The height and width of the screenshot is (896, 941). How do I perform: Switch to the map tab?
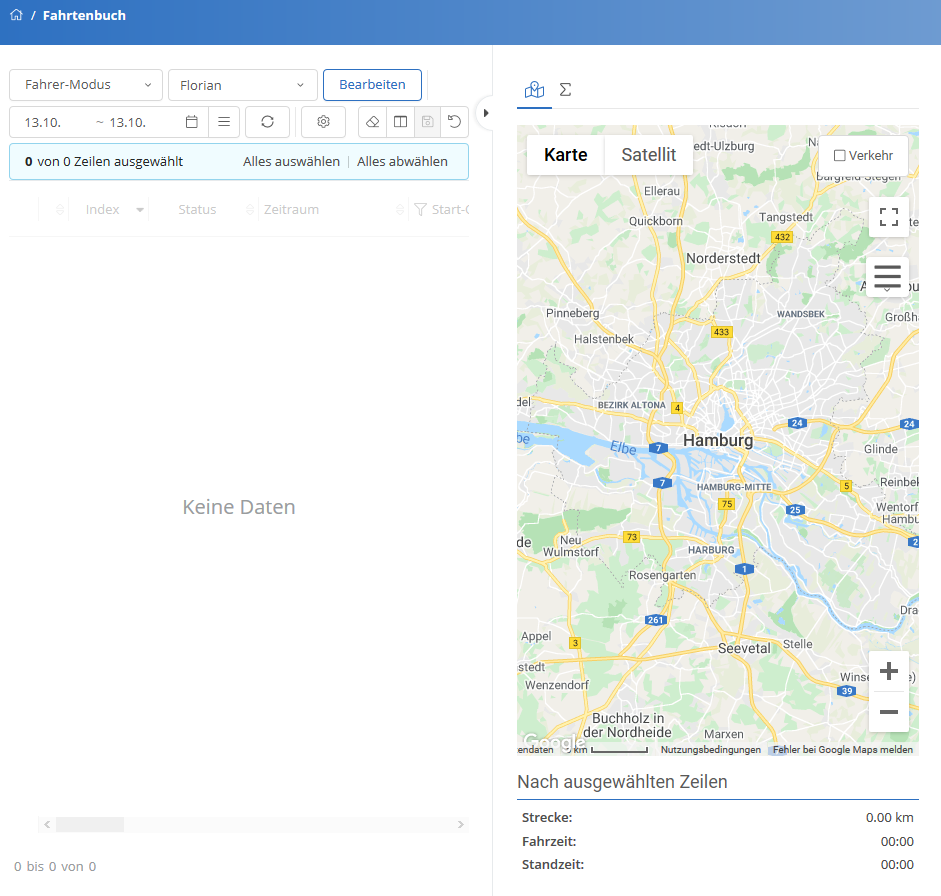coord(535,90)
